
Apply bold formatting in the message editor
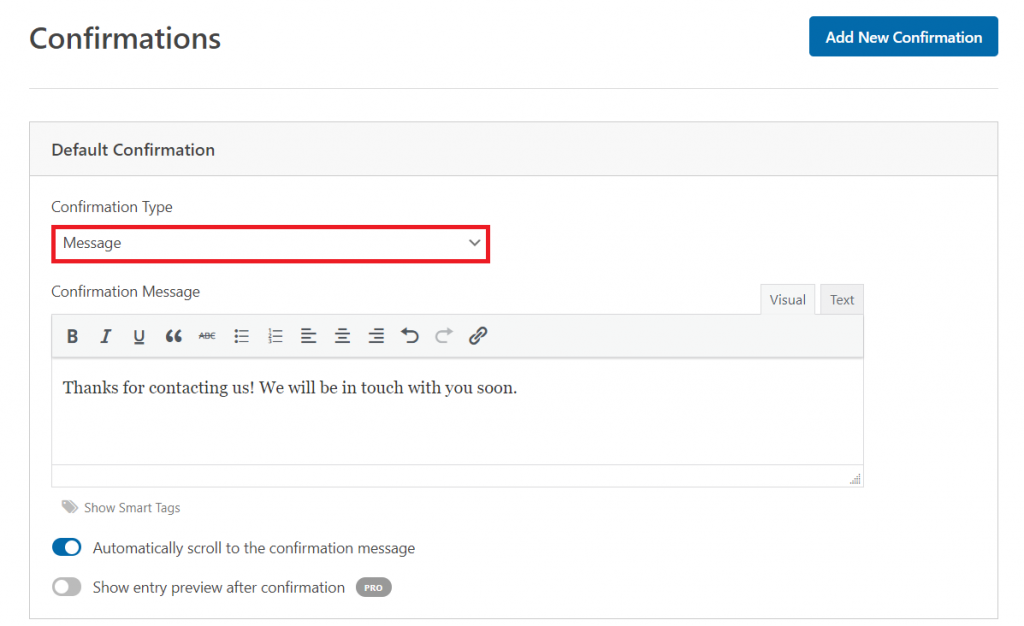click(72, 335)
